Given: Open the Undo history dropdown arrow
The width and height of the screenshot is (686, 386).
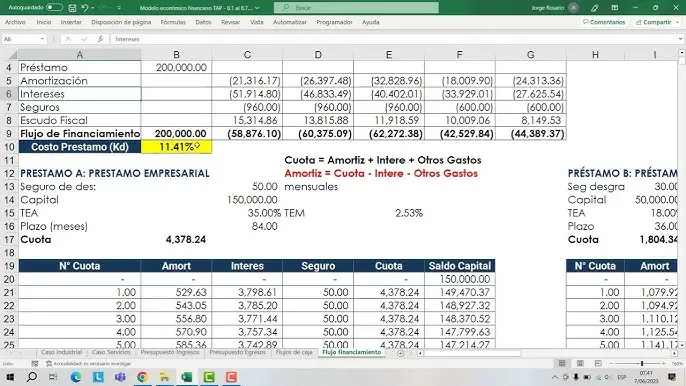Looking at the screenshot, I should point(92,8).
